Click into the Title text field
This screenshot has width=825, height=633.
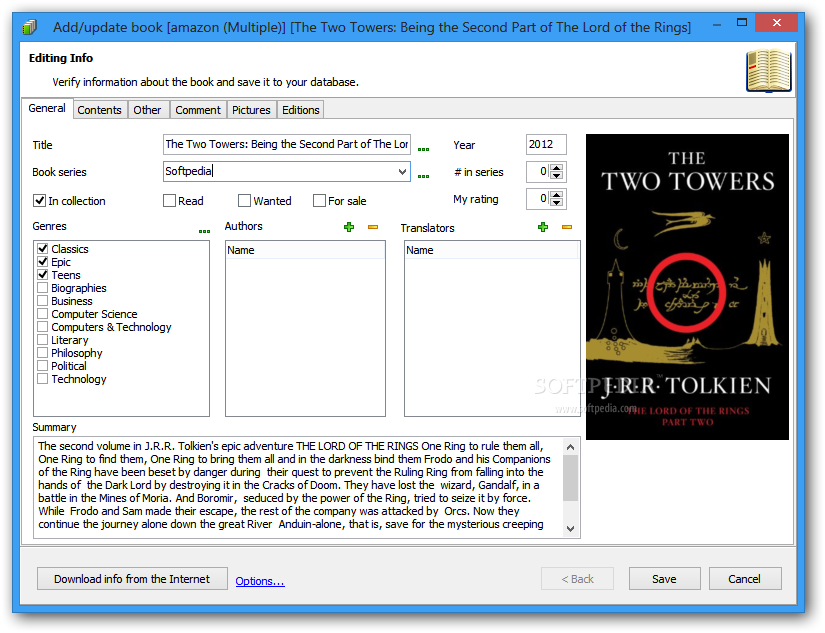pyautogui.click(x=287, y=144)
